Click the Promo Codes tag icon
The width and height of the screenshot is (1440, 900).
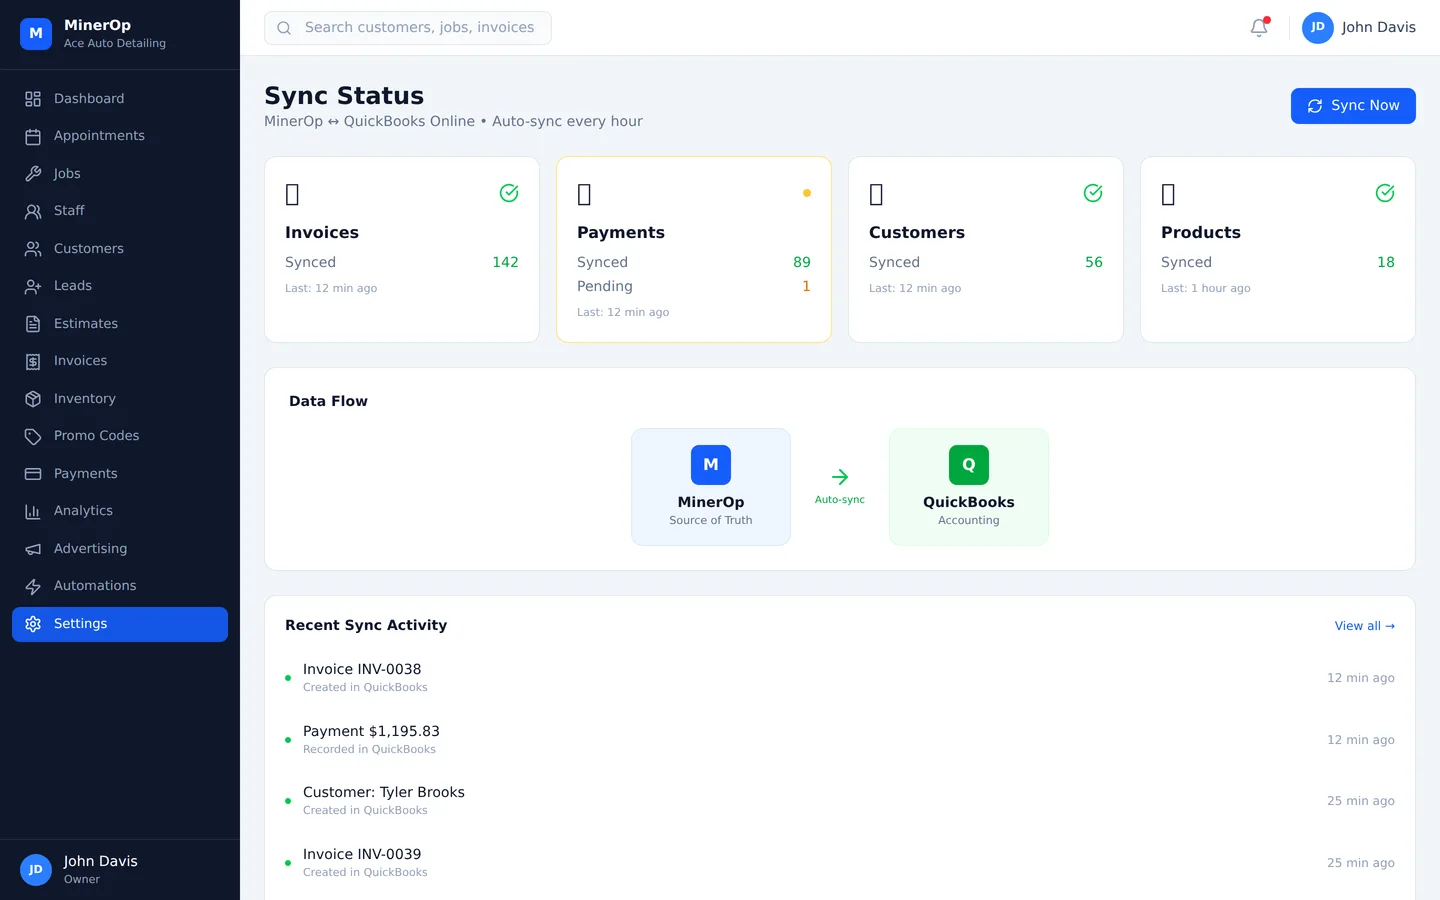click(33, 436)
